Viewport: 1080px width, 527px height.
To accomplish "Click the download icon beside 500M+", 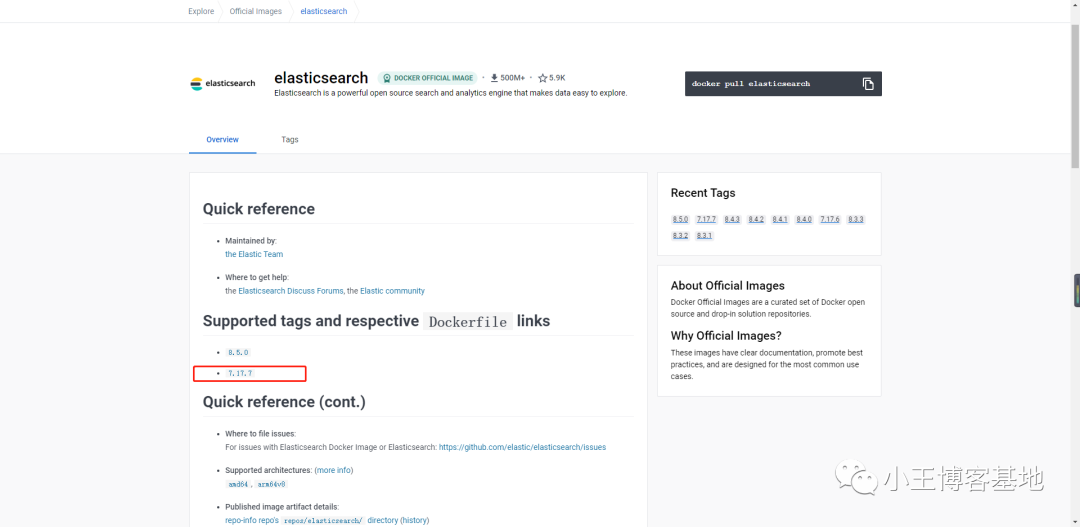I will (x=494, y=78).
